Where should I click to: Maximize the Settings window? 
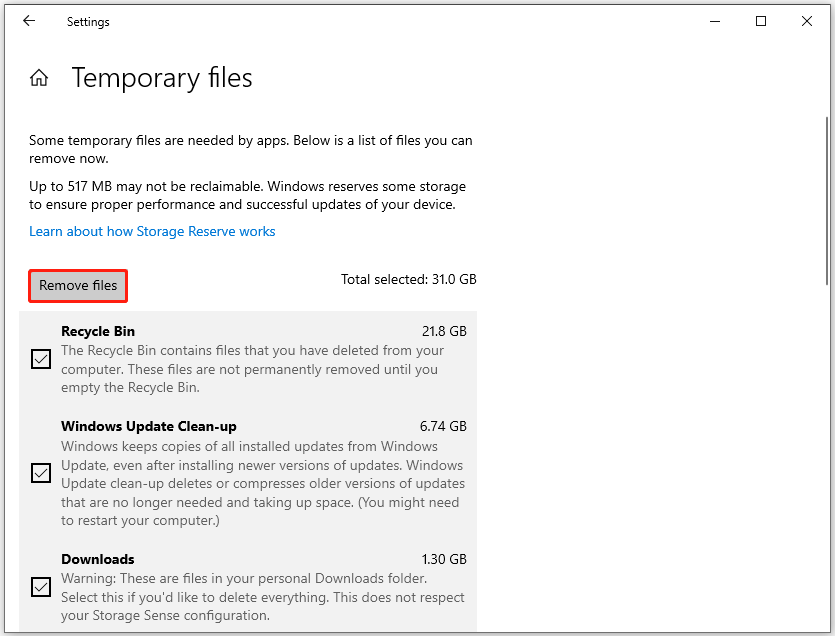click(760, 20)
